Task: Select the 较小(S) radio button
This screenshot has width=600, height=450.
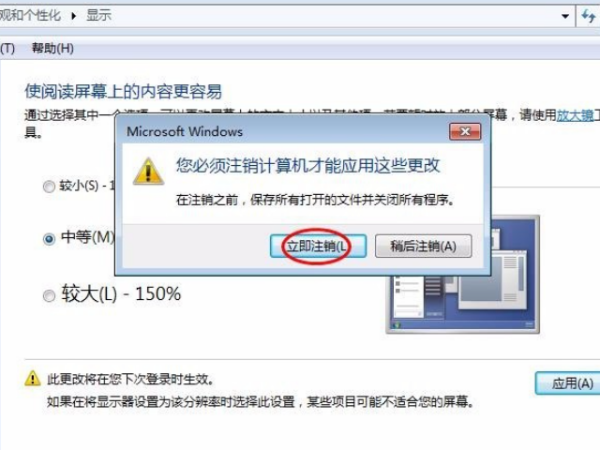Action: 49,187
